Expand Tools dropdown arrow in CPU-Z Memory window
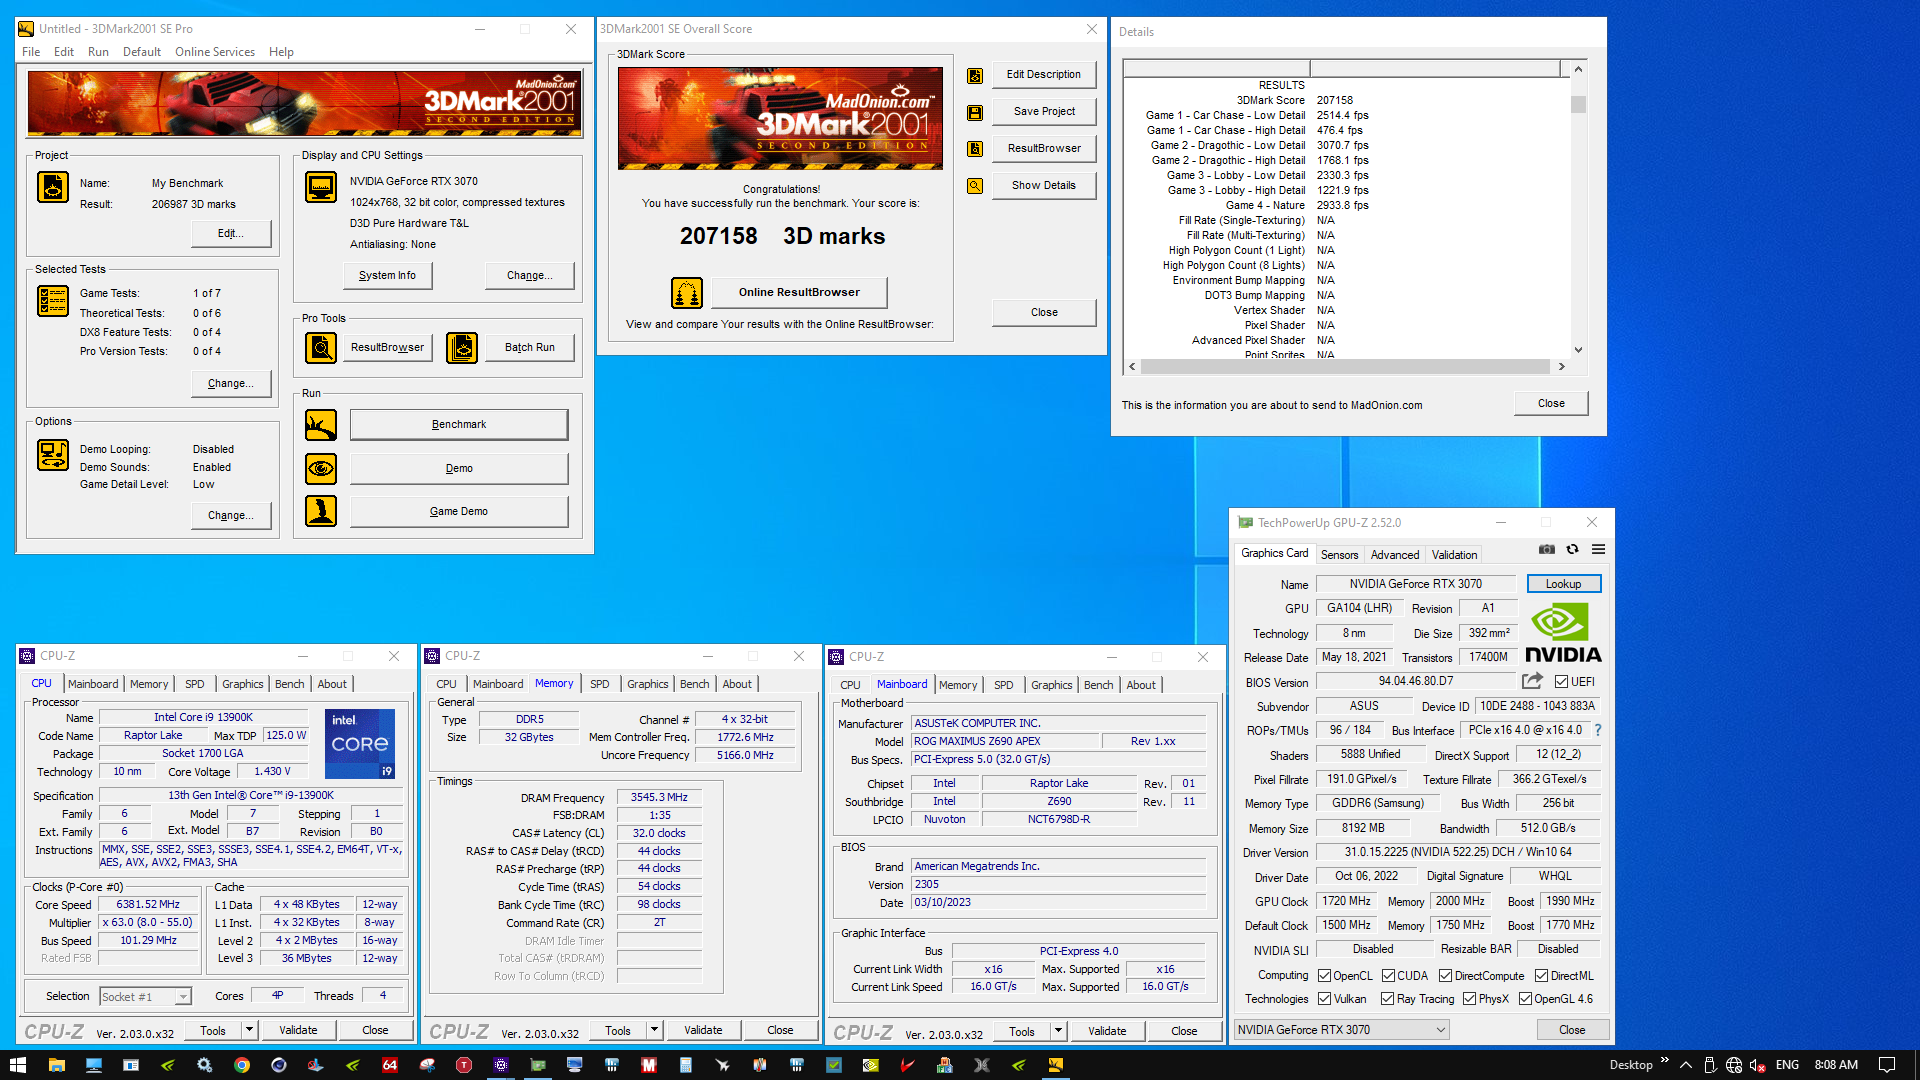 click(x=654, y=1030)
